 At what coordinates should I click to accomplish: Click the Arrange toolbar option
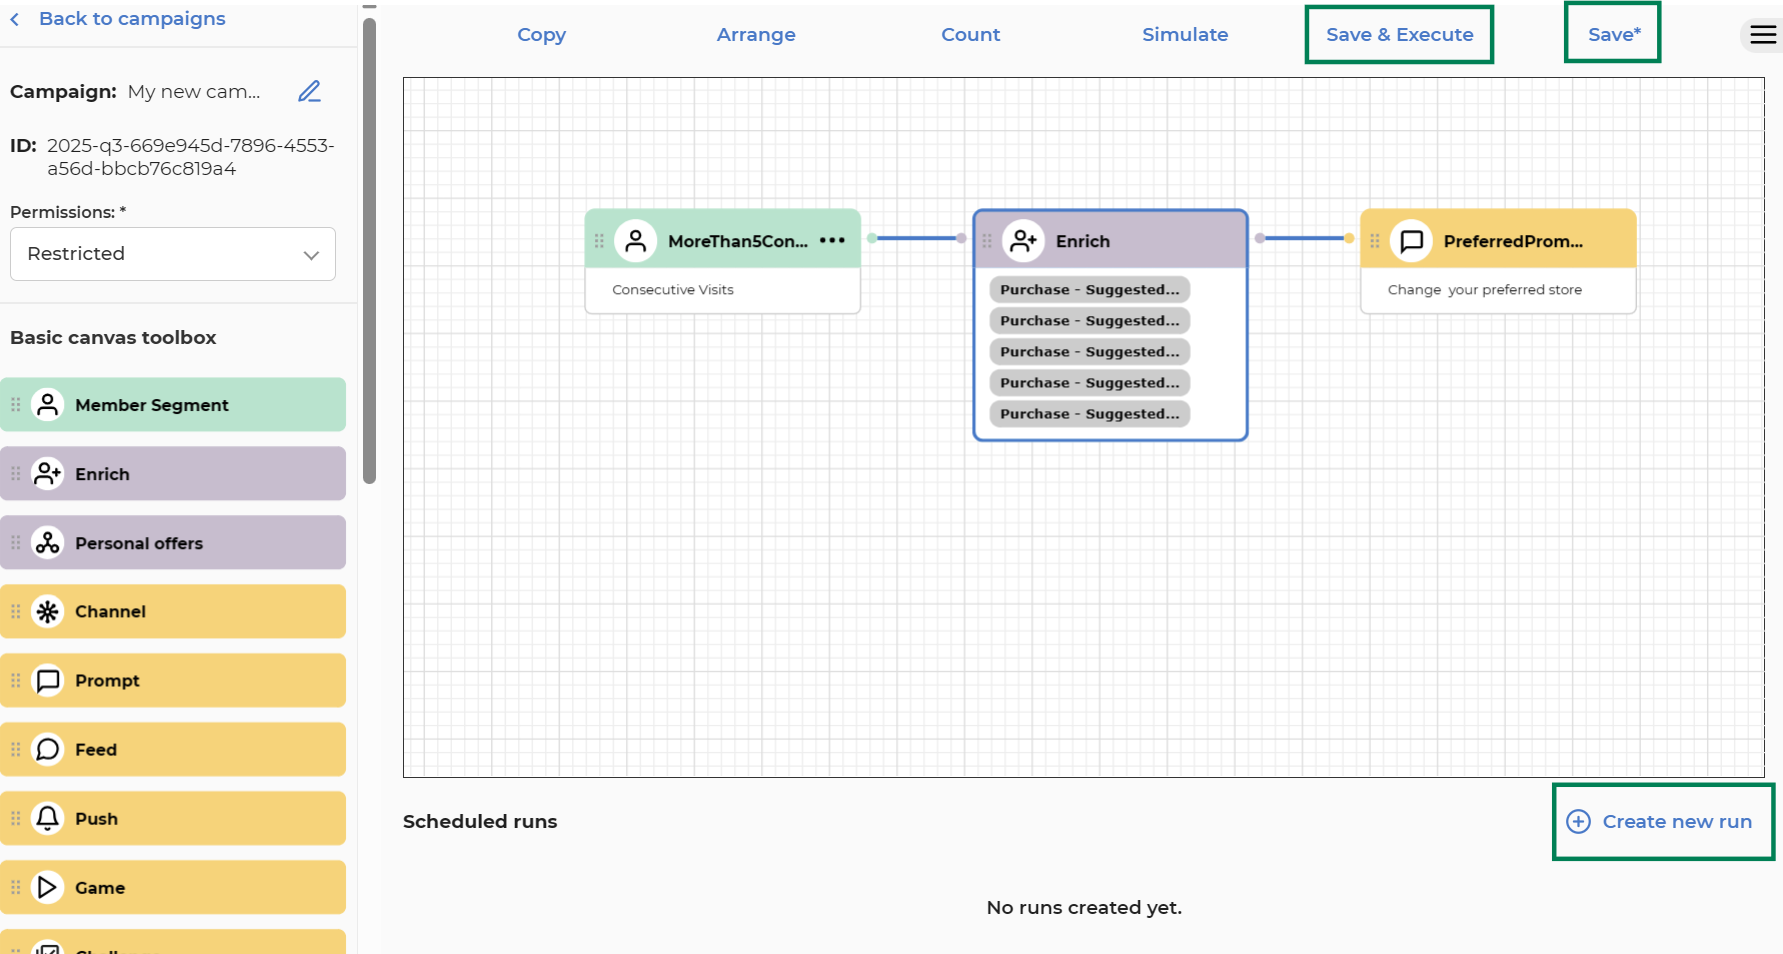pyautogui.click(x=756, y=35)
